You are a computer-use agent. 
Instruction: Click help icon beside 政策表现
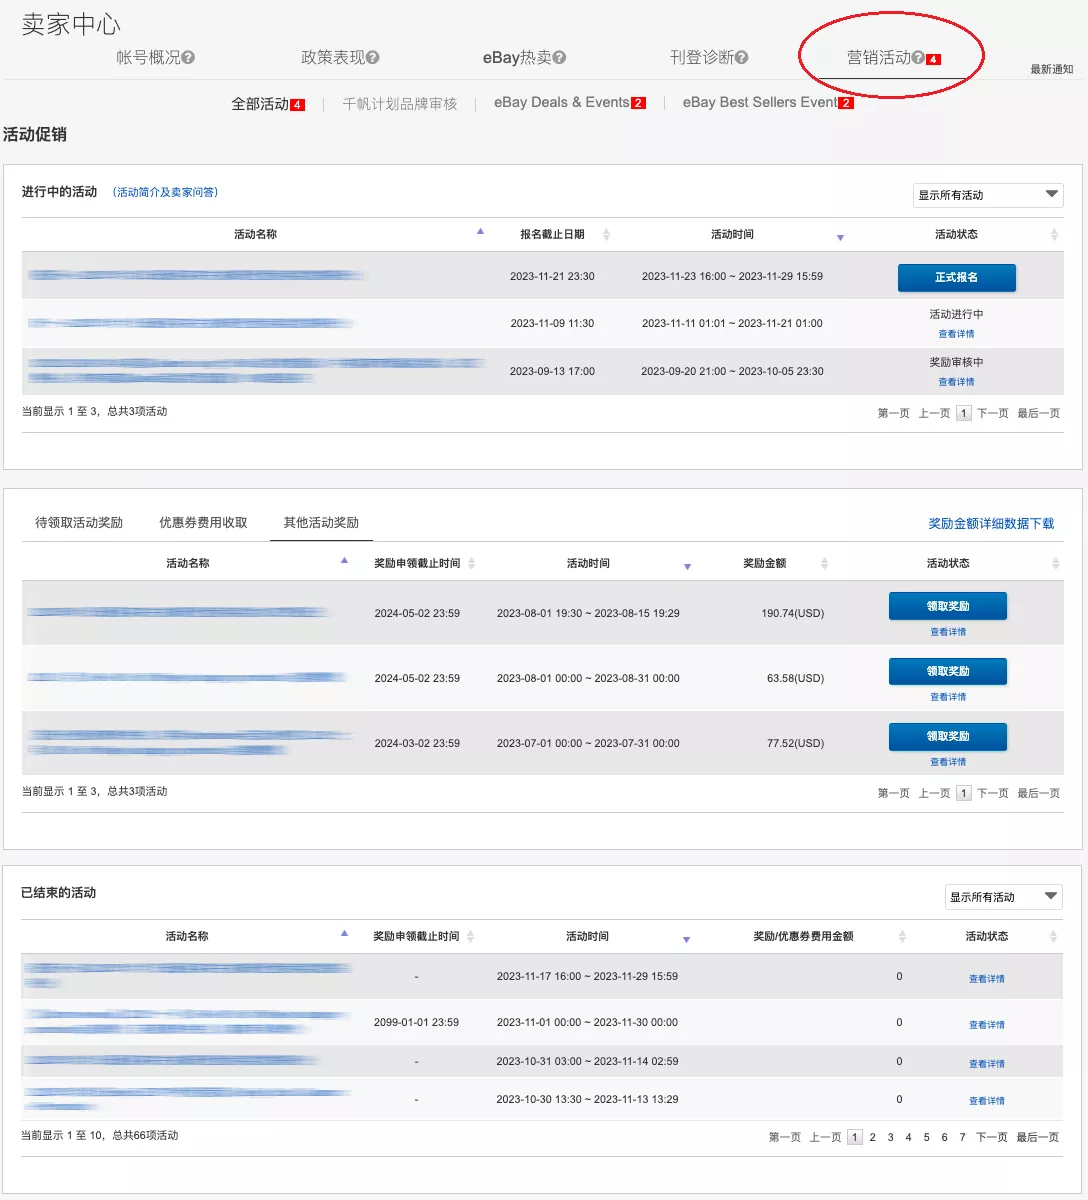373,58
